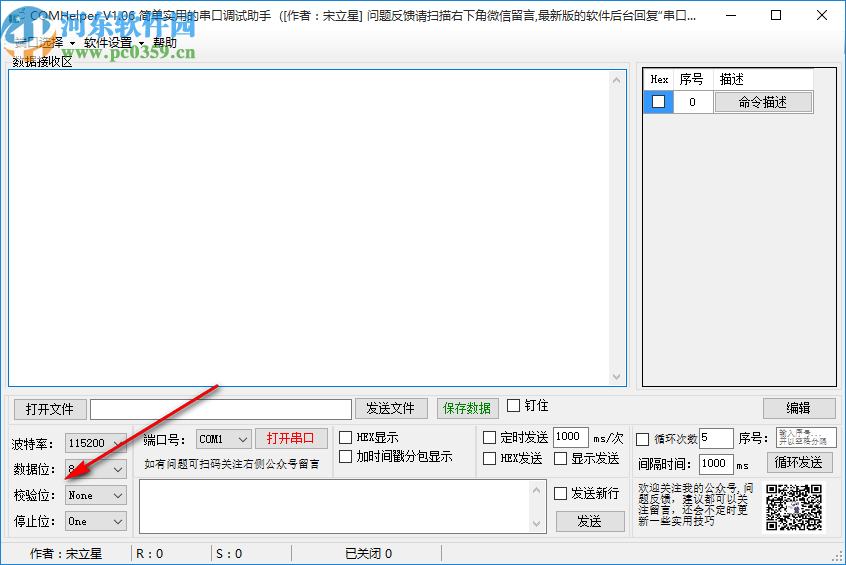Viewport: 846px width, 565px height.
Task: Click the send box scroll-down arrow
Action: click(536, 523)
